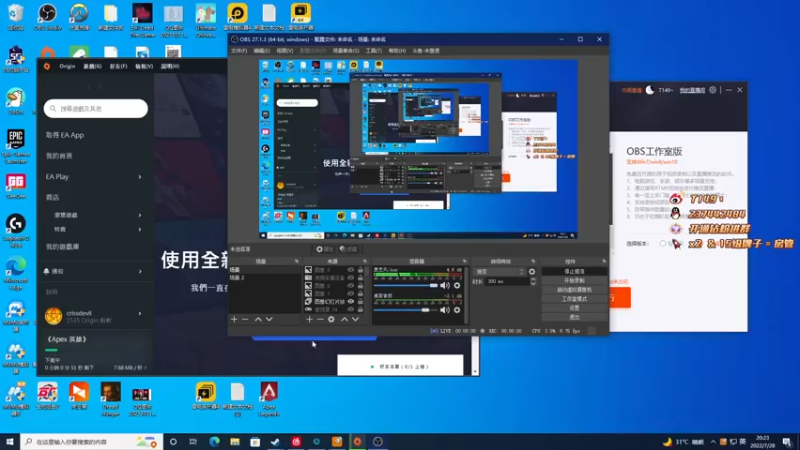The width and height of the screenshot is (800, 450).
Task: Open 场景集合(S) menu in OBS
Action: pyautogui.click(x=346, y=51)
